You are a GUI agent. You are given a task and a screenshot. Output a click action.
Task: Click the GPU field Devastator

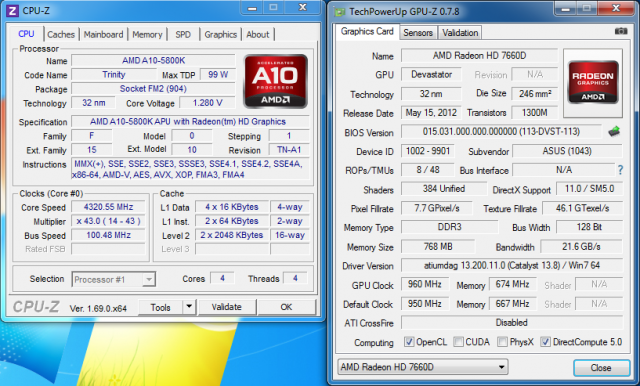[431, 75]
